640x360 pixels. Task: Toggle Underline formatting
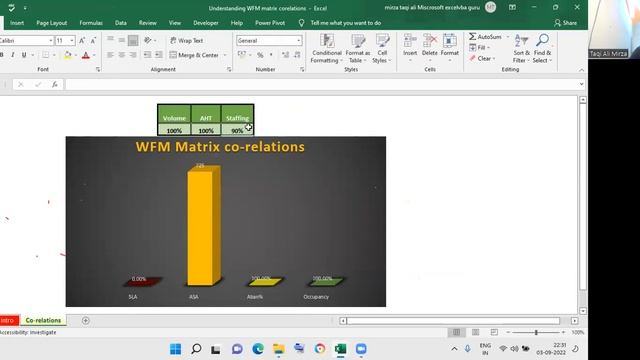24,55
